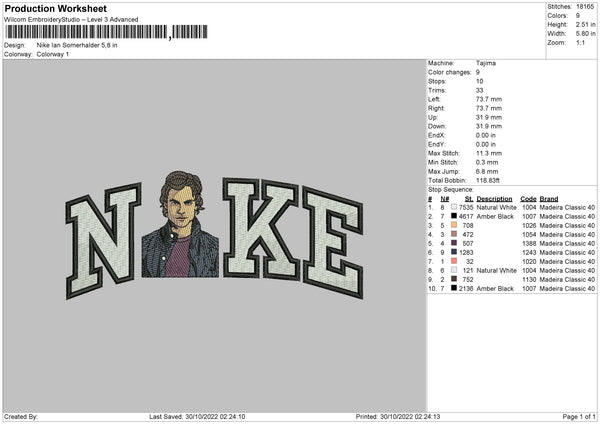This screenshot has width=600, height=424.
Task: Click the embroidered letter E in the preview
Action: 332,242
